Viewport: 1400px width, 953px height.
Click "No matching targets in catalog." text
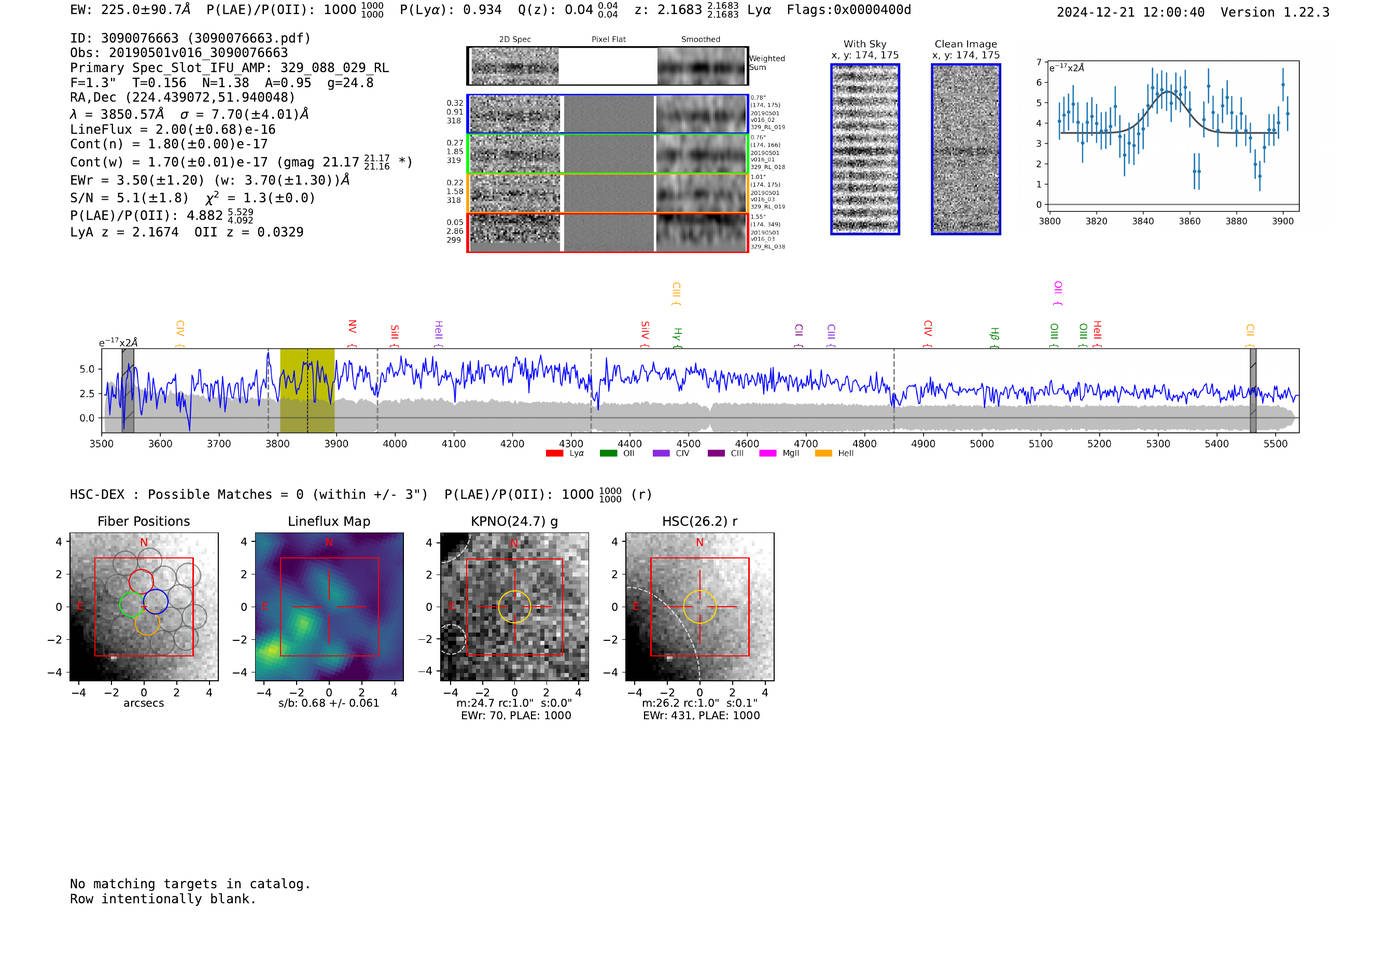coord(190,884)
